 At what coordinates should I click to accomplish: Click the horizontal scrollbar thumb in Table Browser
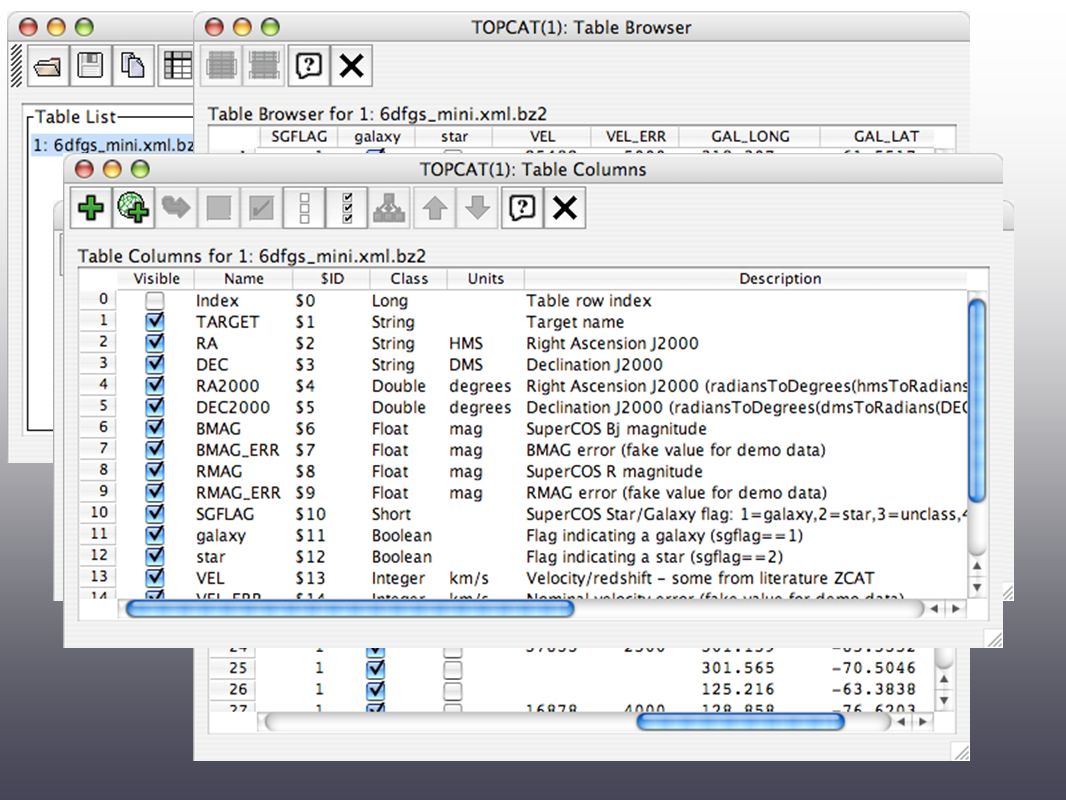pos(740,722)
